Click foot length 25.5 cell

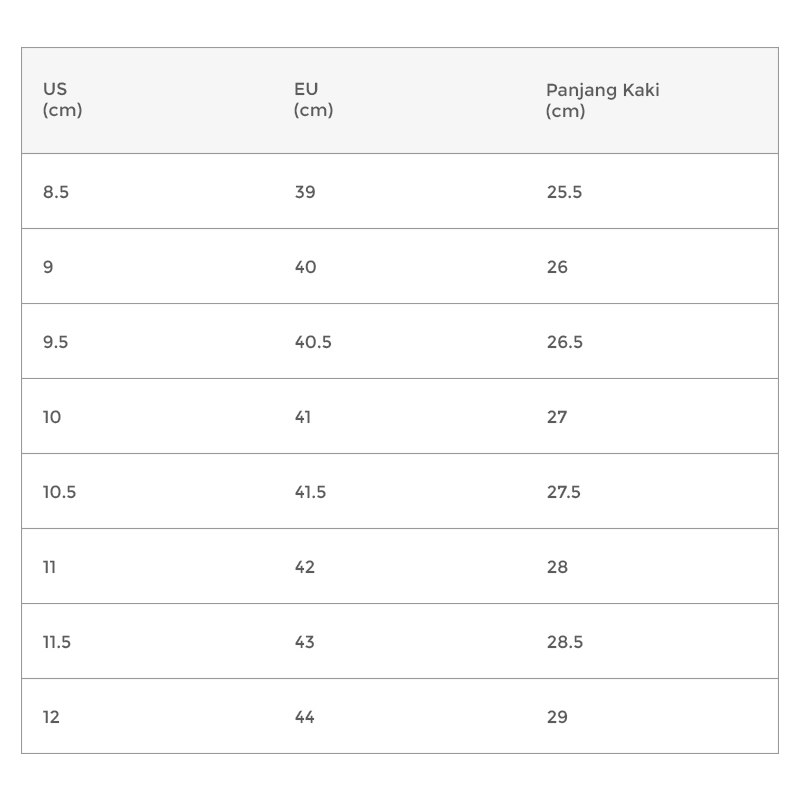click(x=564, y=192)
